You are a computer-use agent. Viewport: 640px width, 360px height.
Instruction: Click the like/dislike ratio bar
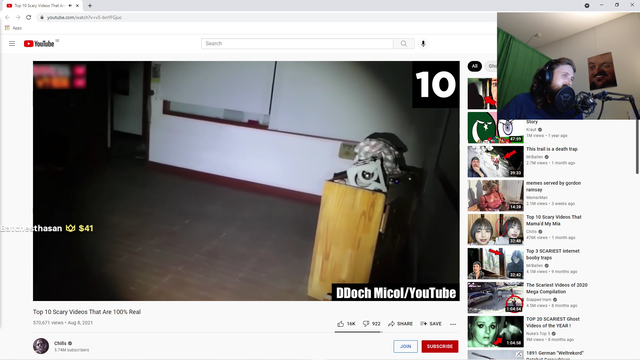point(358,332)
